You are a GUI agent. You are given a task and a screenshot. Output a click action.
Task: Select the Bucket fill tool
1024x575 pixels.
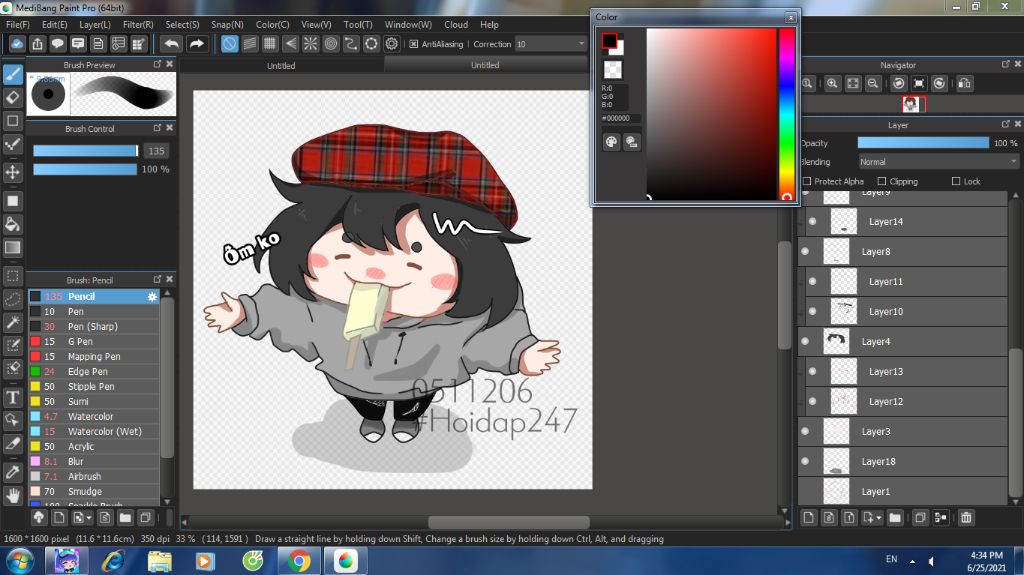[x=12, y=224]
